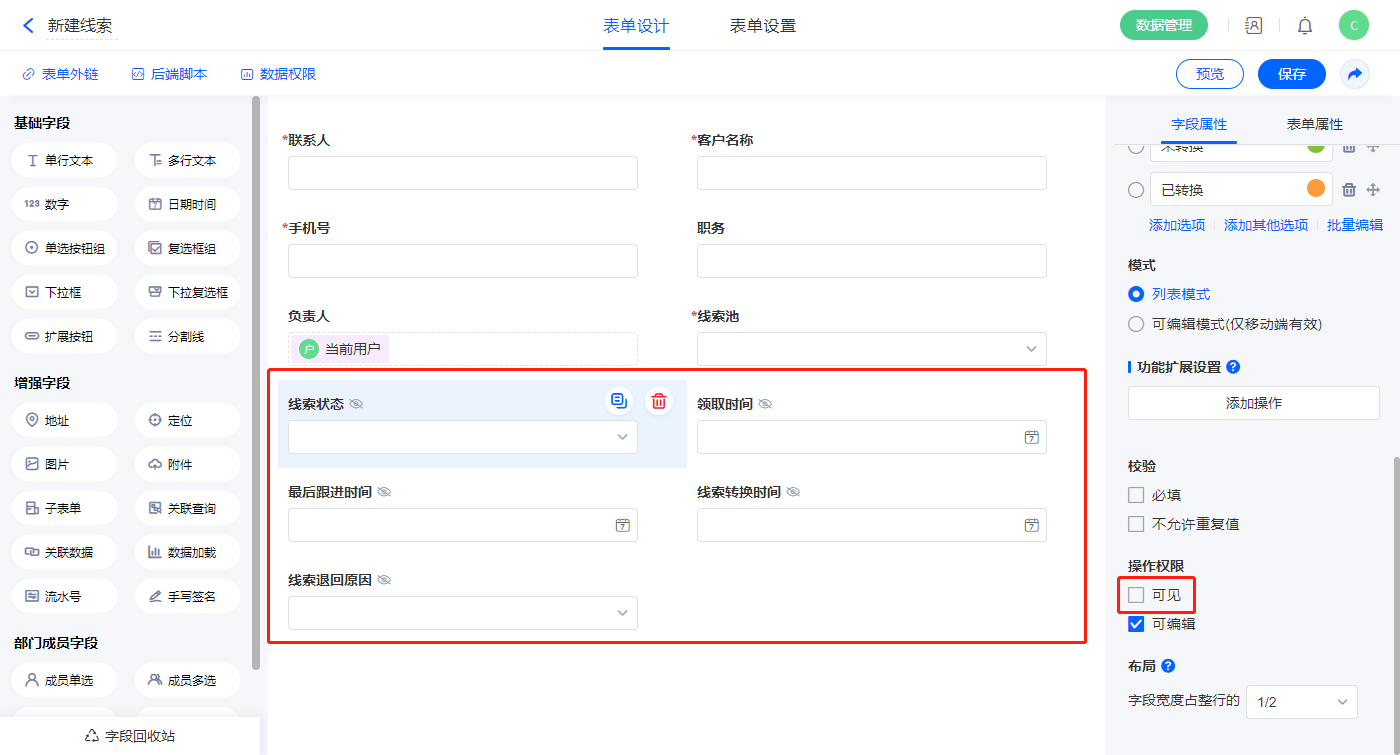
Task: Click the 保存 button
Action: [1291, 74]
